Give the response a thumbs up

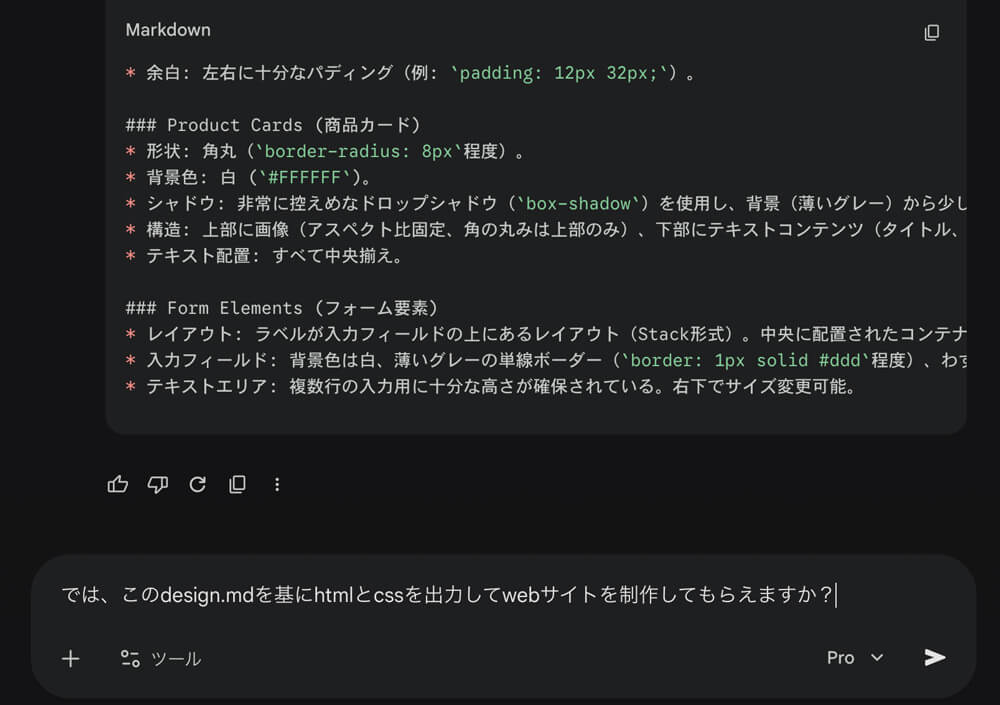coord(118,485)
